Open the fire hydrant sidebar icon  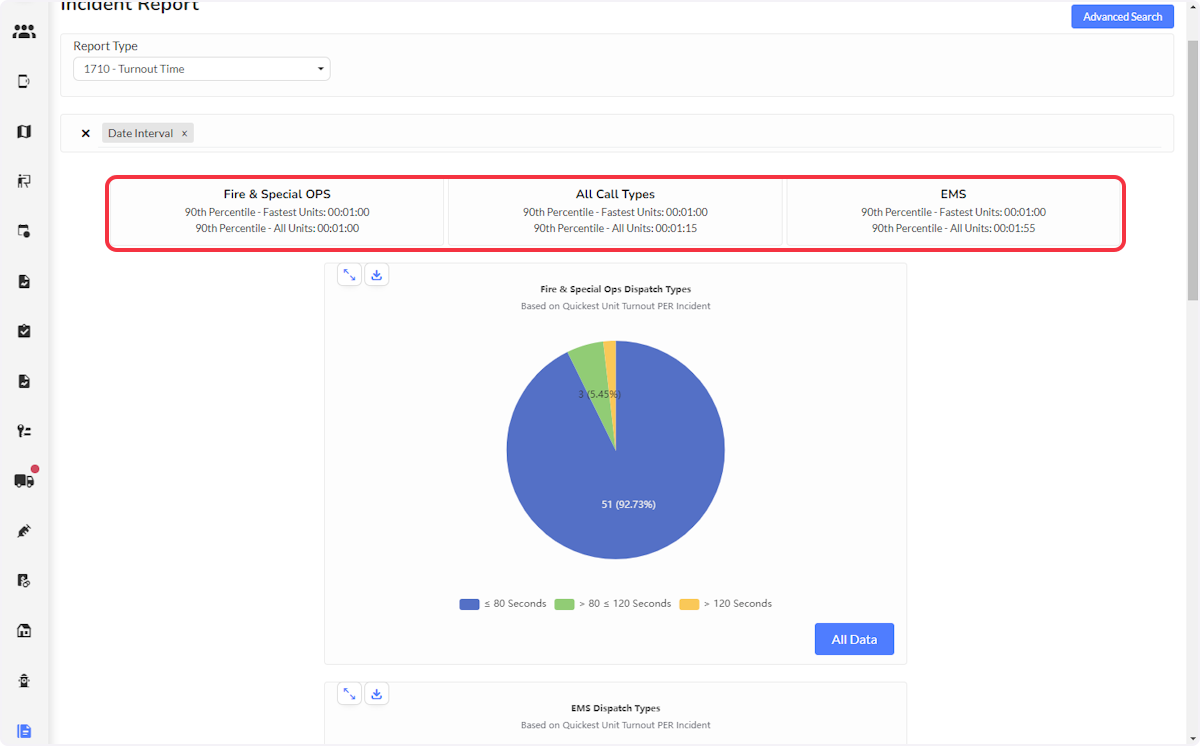click(24, 681)
